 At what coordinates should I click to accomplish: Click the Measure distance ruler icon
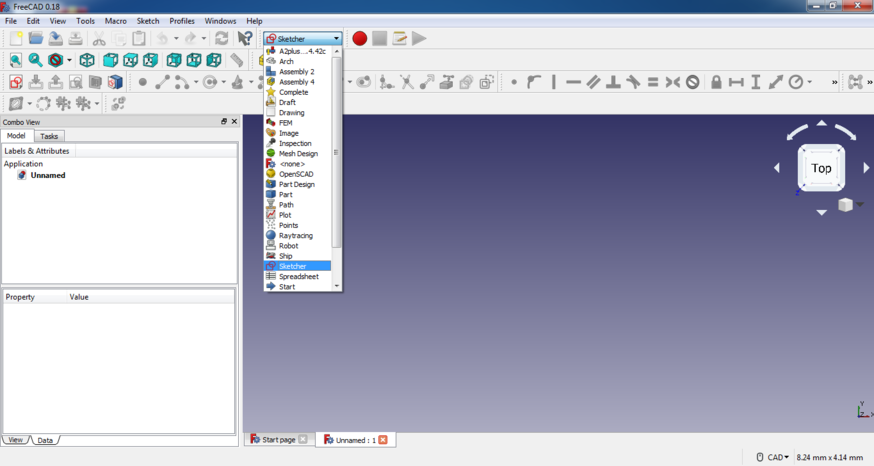[x=237, y=60]
